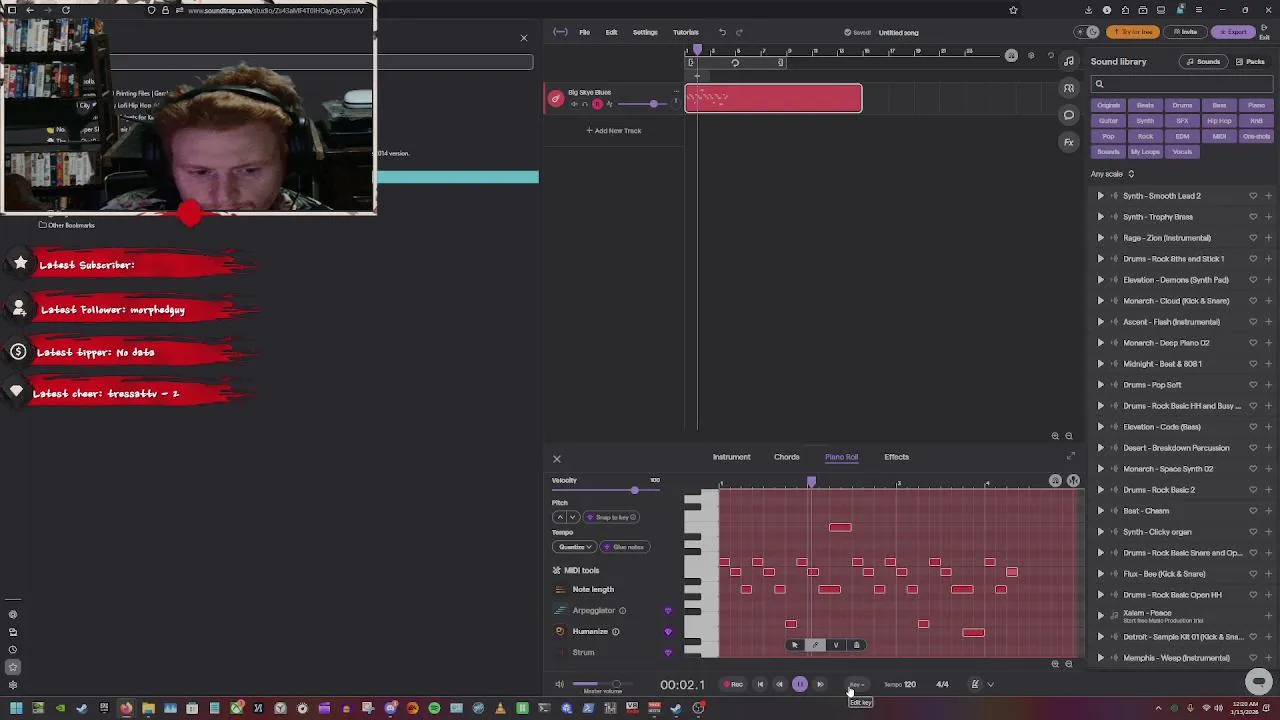Screen dimensions: 1280x720
Task: Open the comments chat bubble icon
Action: tap(1069, 115)
